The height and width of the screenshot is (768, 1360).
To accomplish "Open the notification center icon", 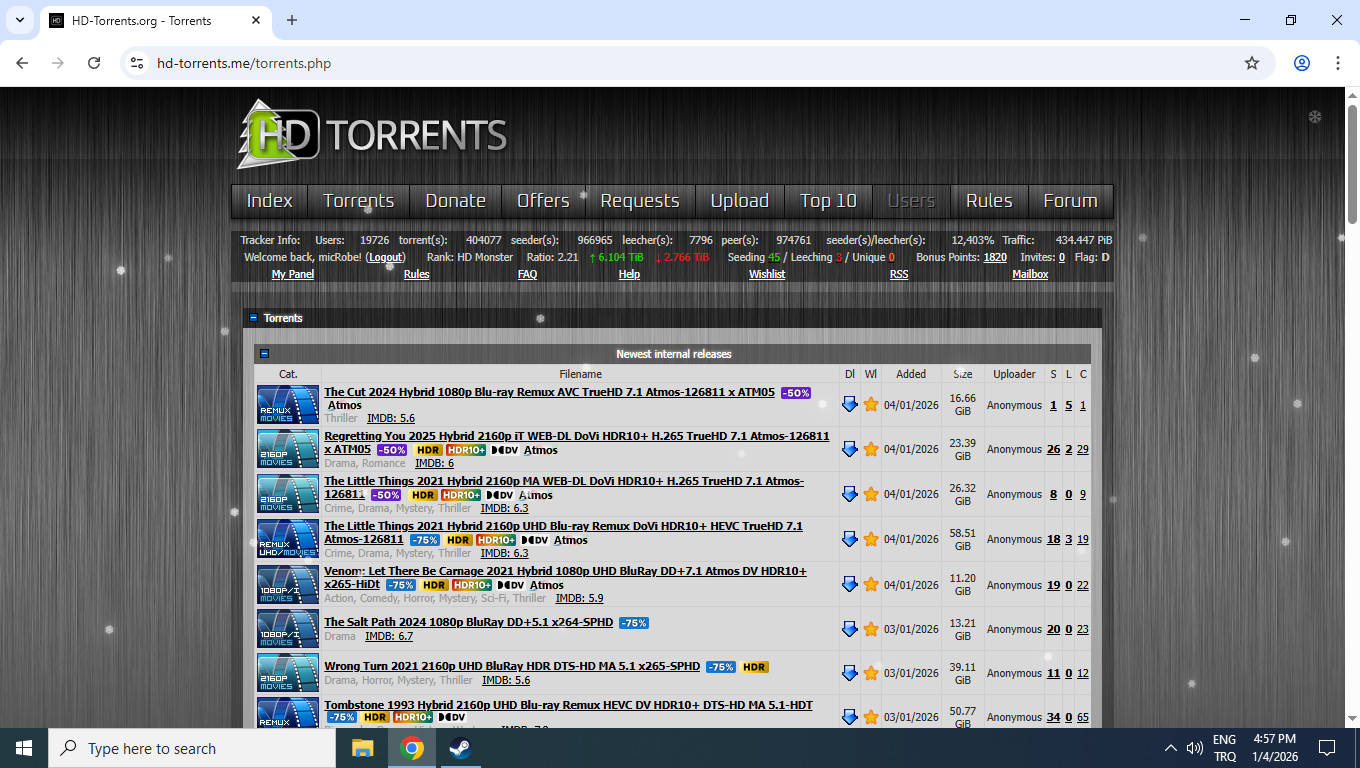I will pos(1327,748).
